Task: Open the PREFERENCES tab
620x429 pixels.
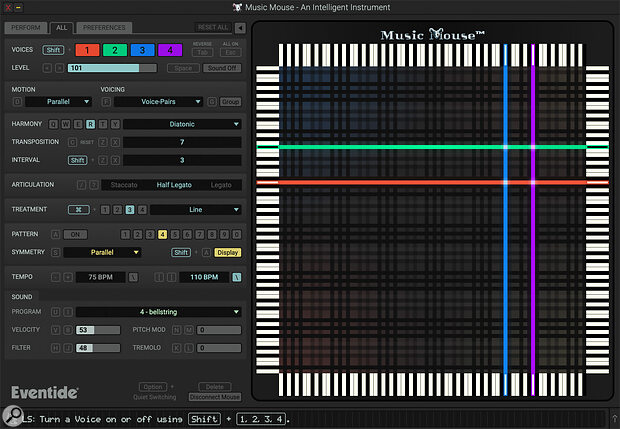Action: (104, 28)
